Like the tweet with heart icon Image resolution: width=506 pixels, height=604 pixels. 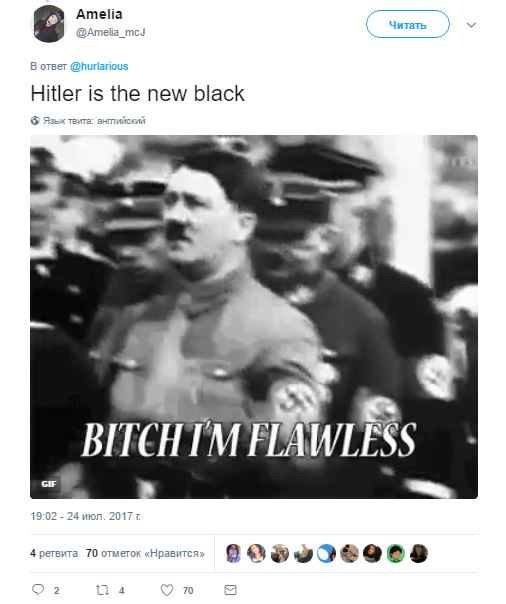tap(167, 590)
